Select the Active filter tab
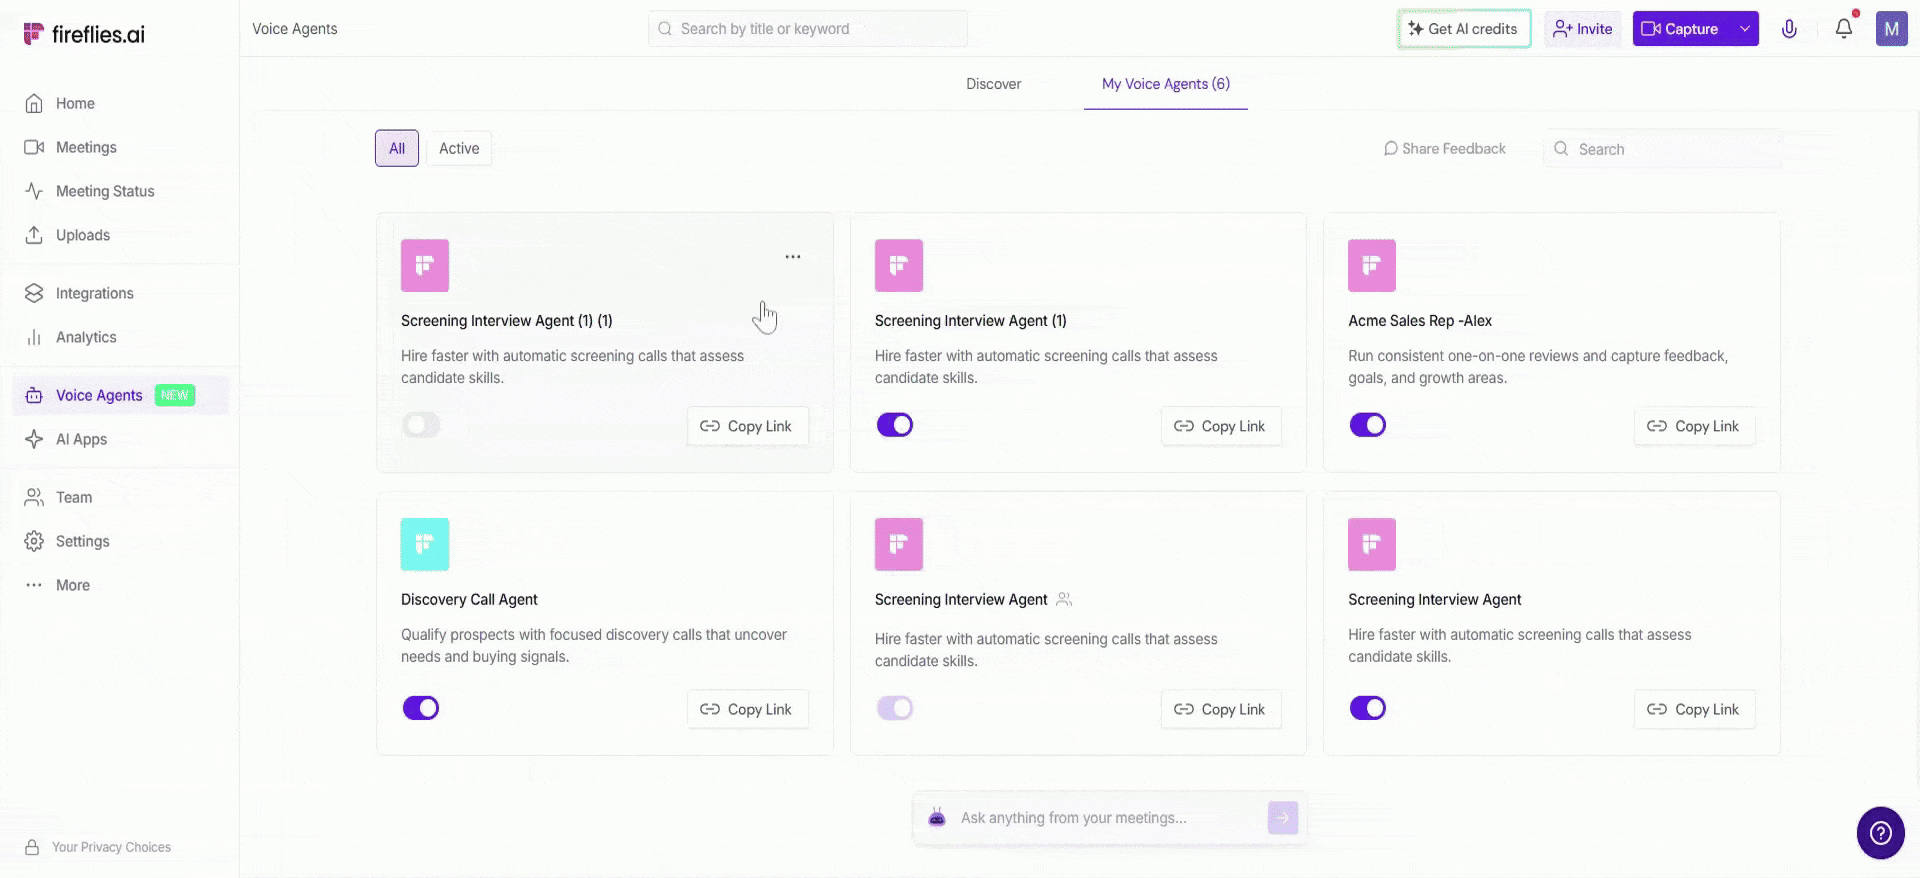Viewport: 1920px width, 878px height. [x=459, y=149]
